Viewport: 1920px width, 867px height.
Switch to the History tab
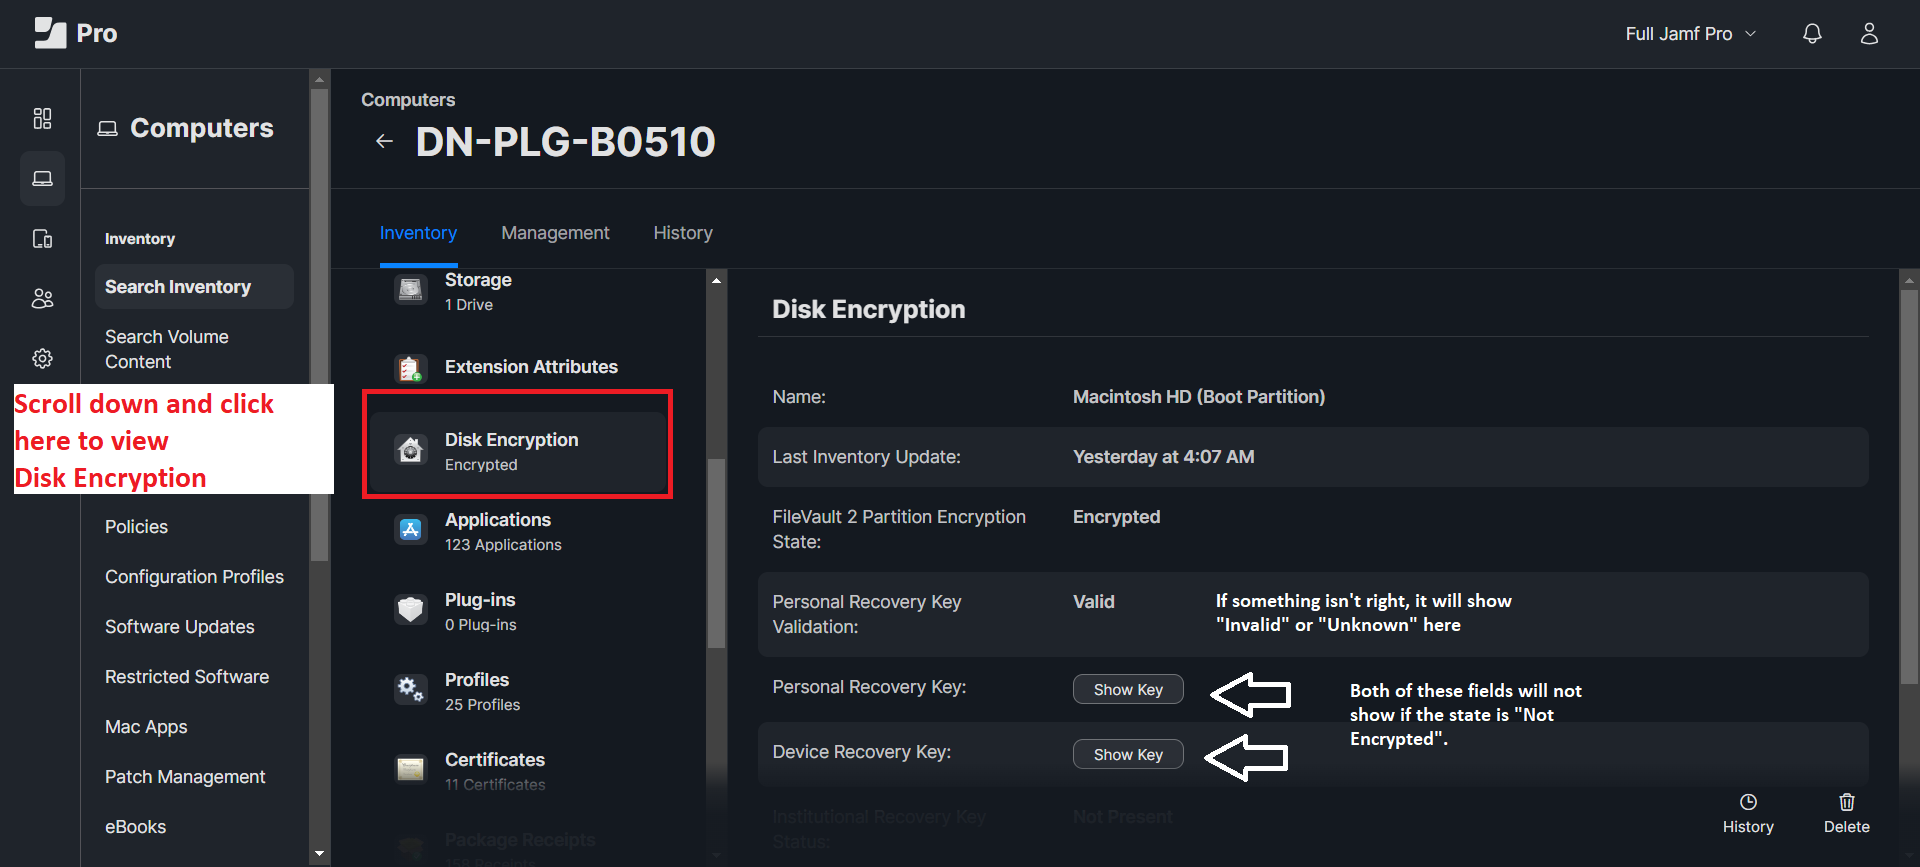click(x=683, y=233)
